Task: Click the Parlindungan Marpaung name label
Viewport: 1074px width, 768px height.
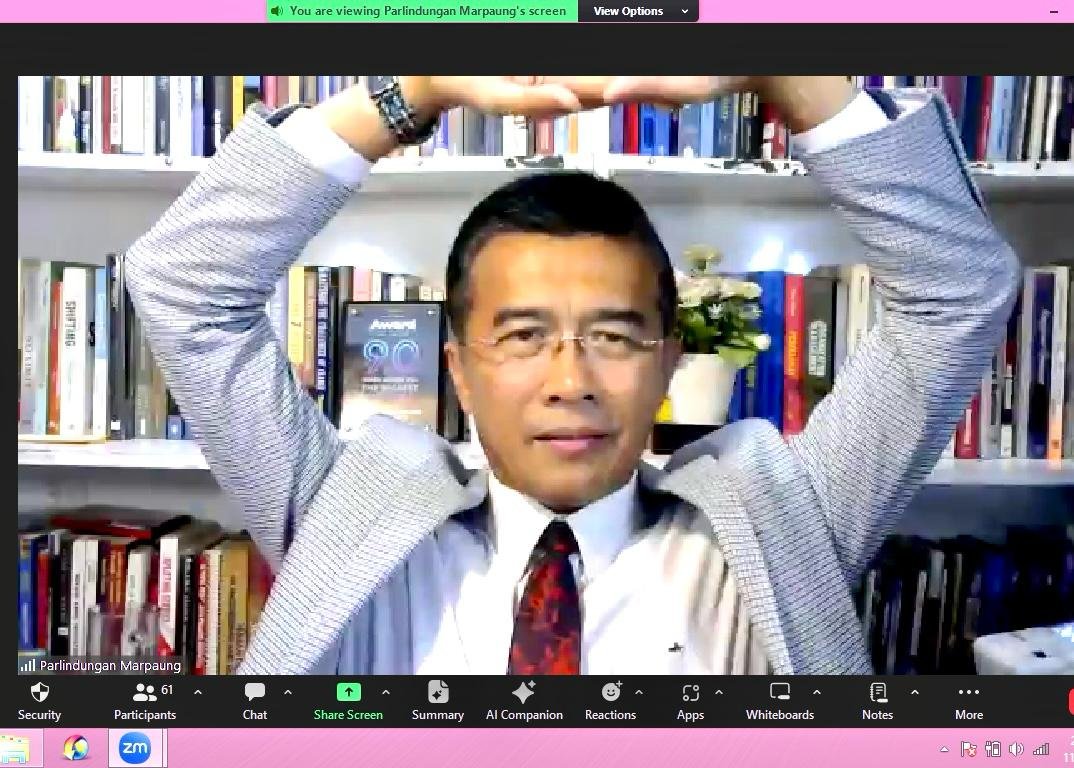Action: tap(110, 665)
